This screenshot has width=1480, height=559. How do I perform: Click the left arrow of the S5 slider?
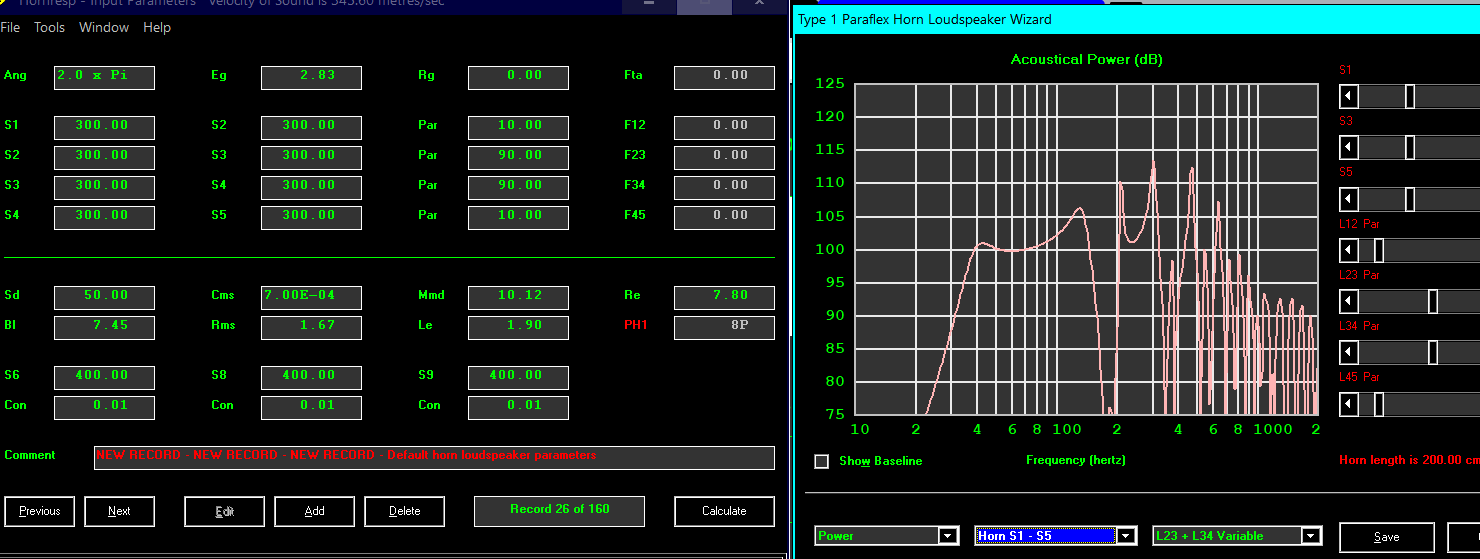[x=1349, y=199]
